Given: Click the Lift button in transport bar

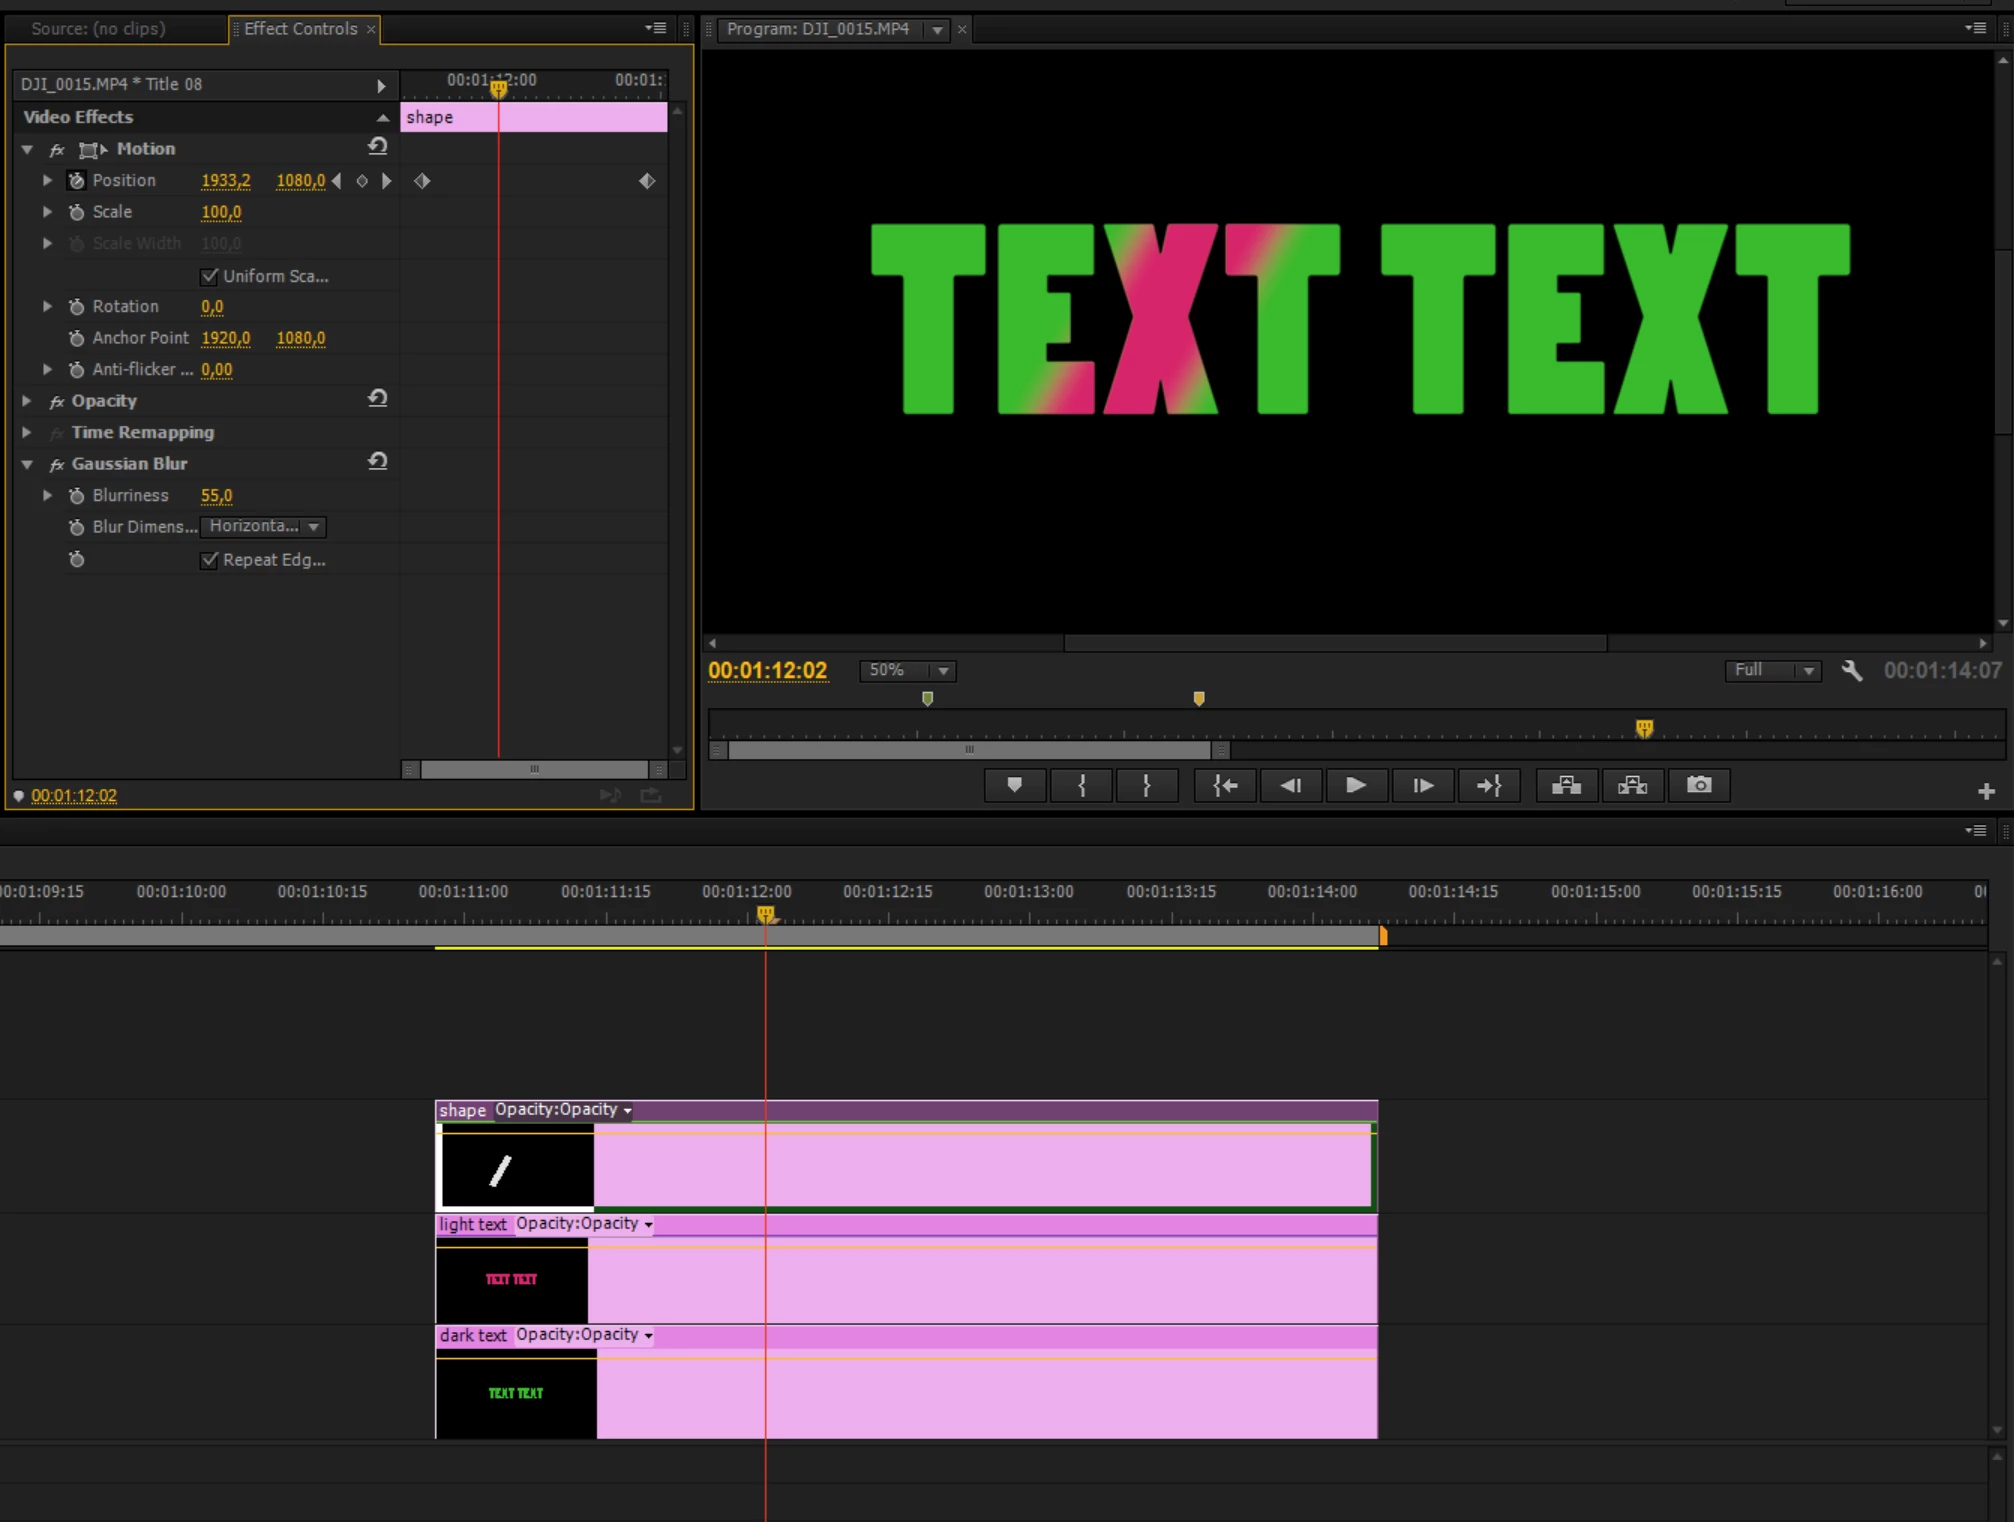Looking at the screenshot, I should click(x=1565, y=785).
